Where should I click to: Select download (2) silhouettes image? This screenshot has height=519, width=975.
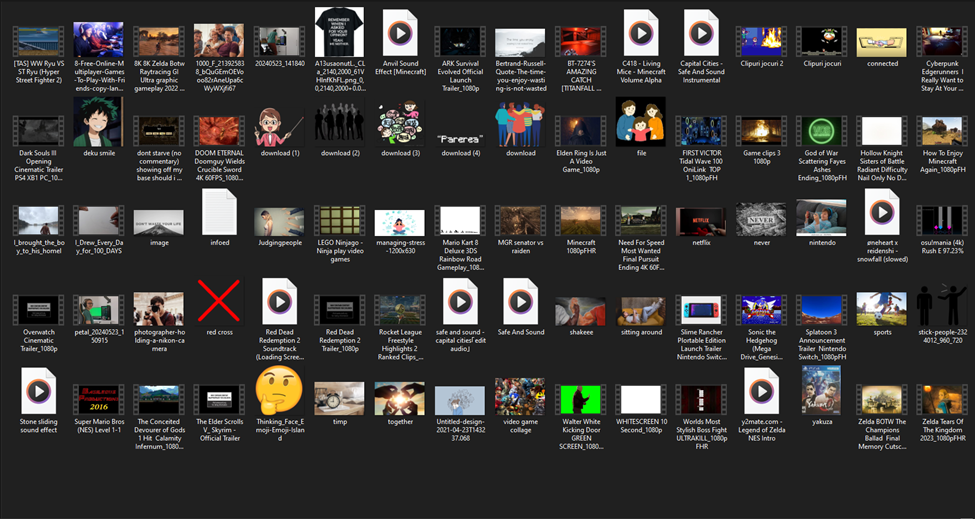pos(340,122)
